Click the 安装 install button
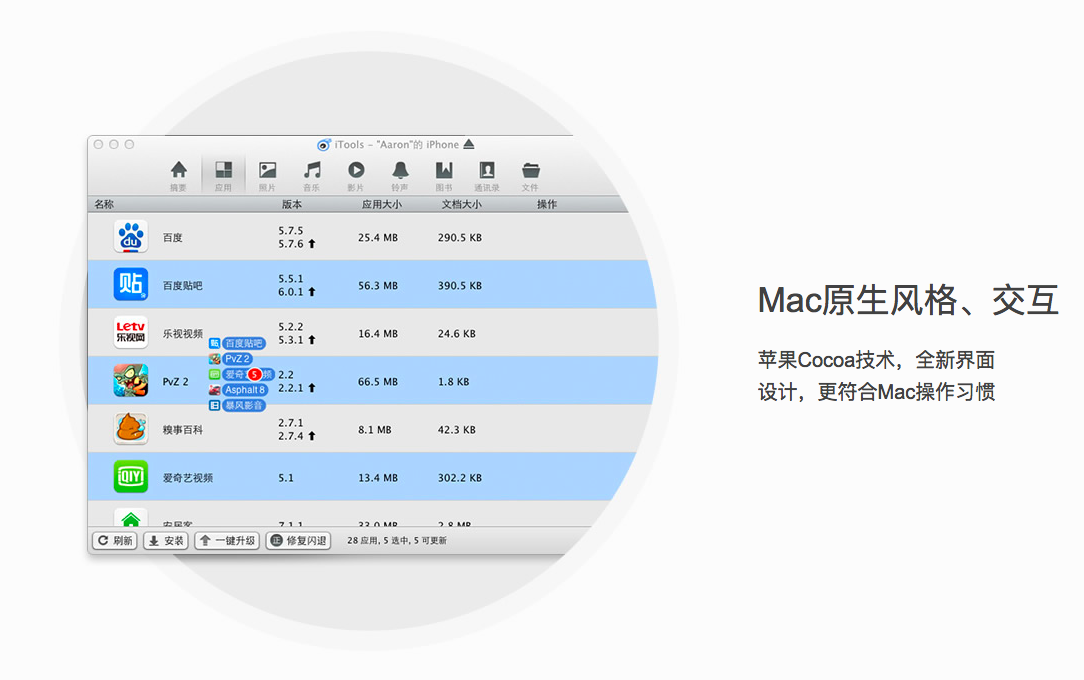The height and width of the screenshot is (680, 1084). (x=166, y=540)
